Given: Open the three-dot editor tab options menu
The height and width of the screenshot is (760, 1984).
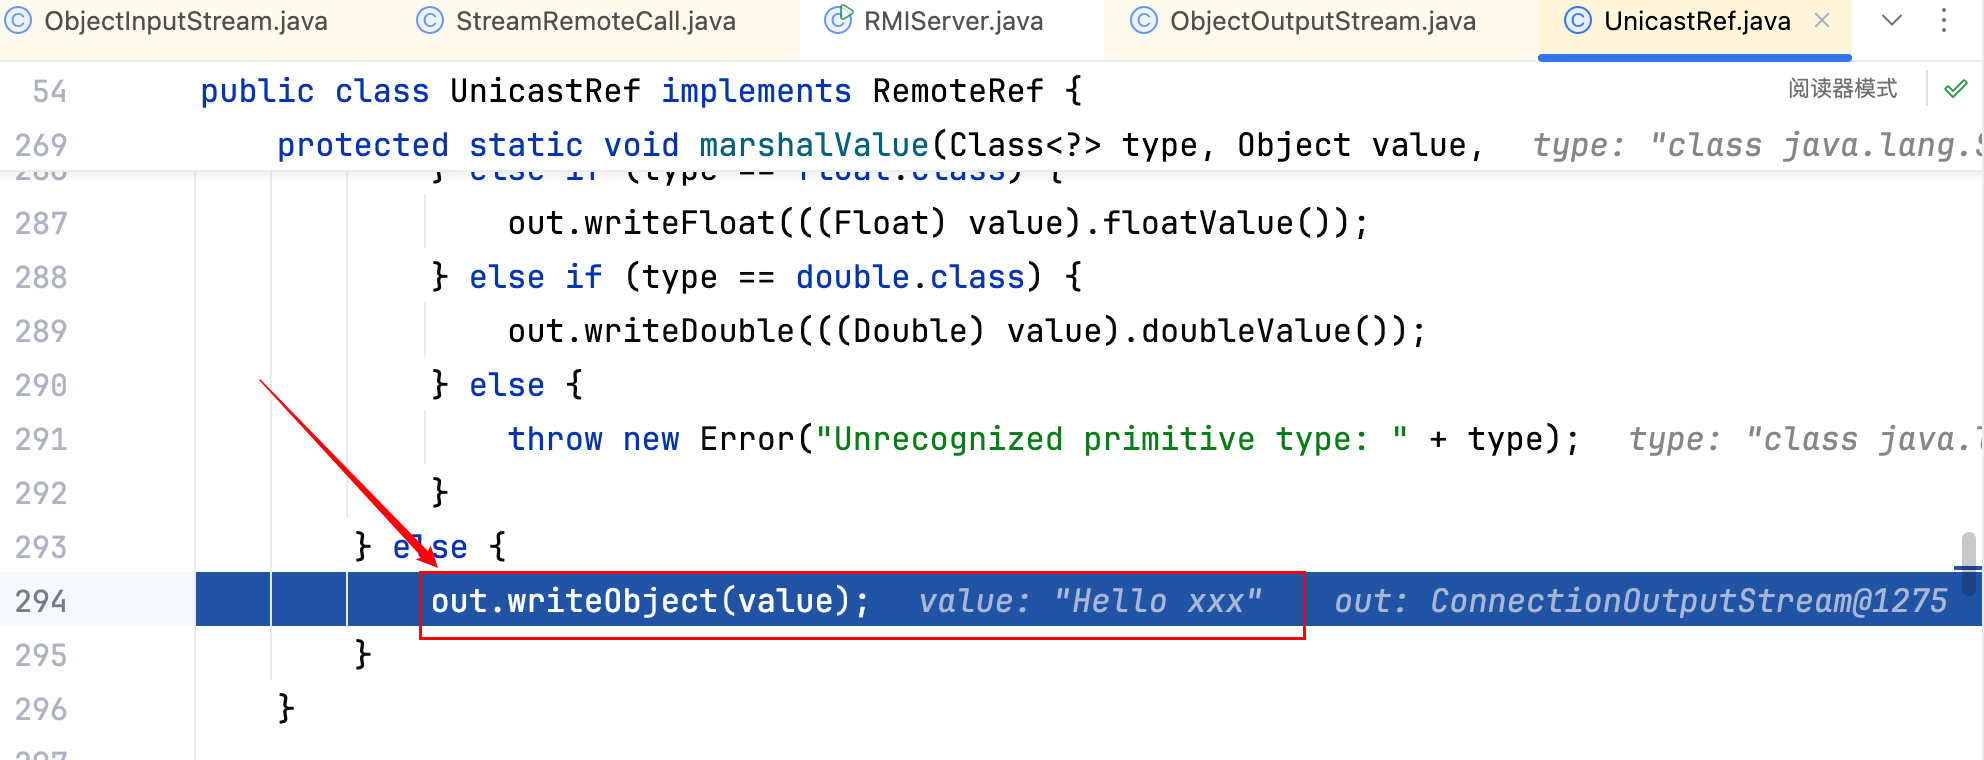Looking at the screenshot, I should [1944, 21].
